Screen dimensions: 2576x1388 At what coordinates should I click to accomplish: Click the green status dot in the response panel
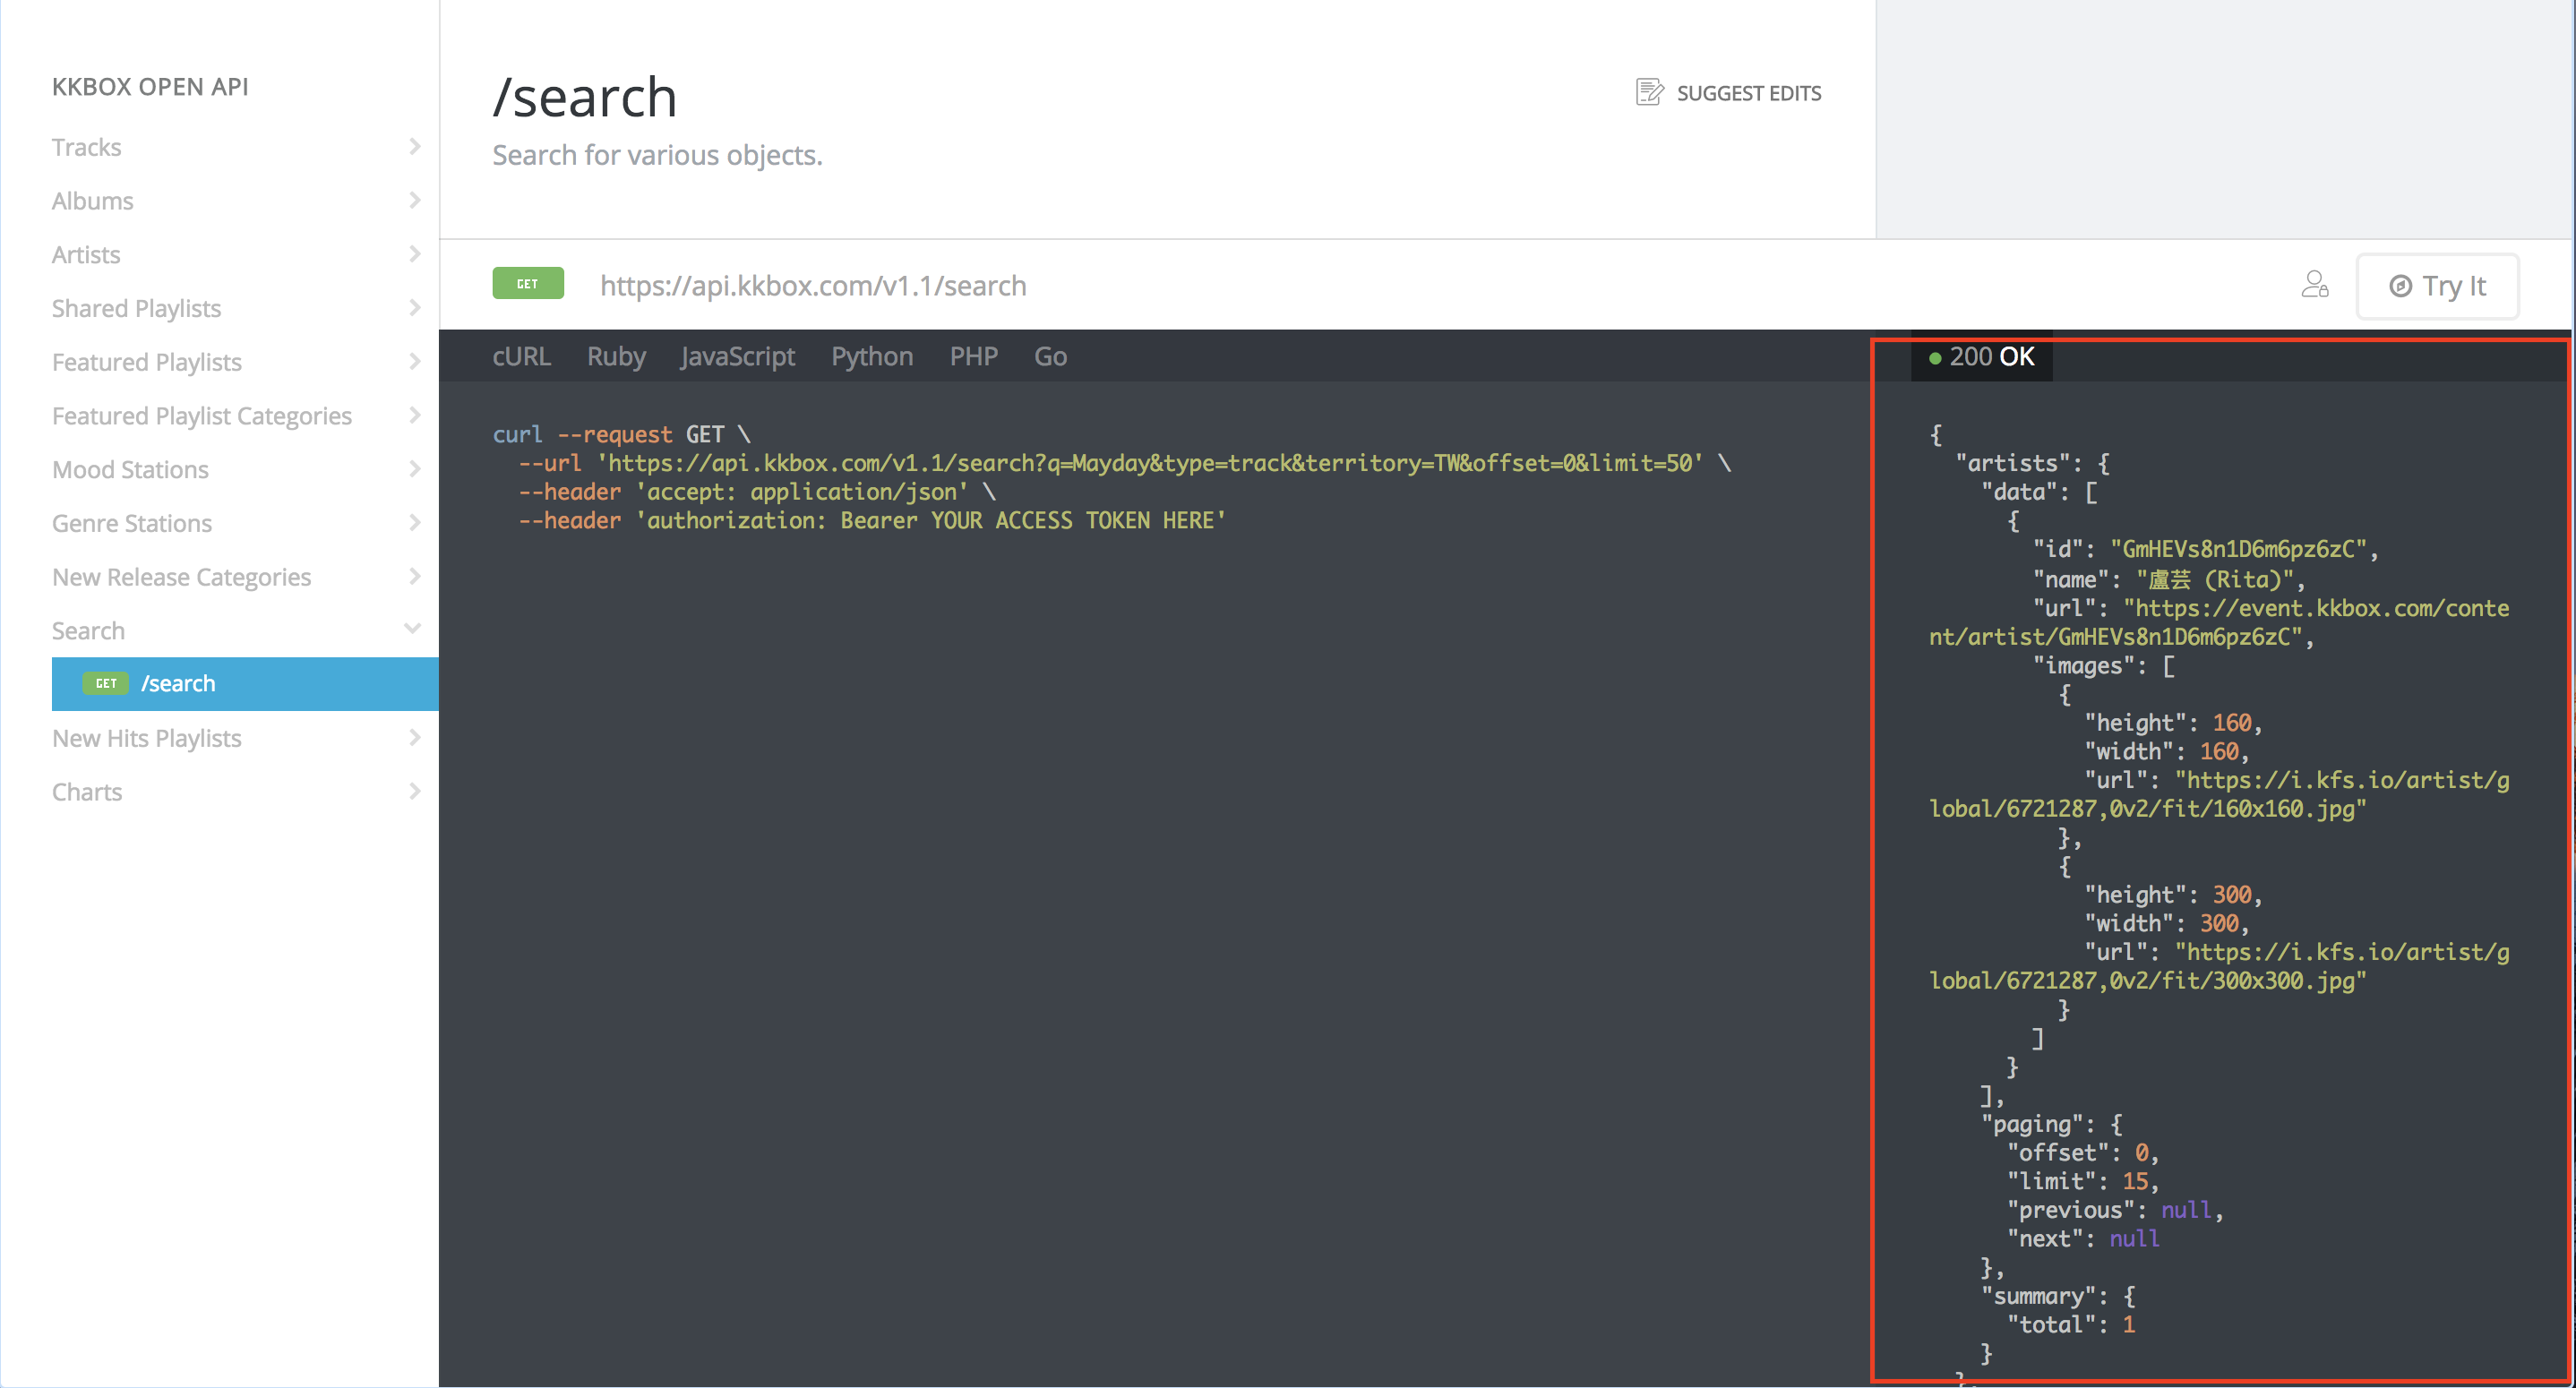[1936, 357]
